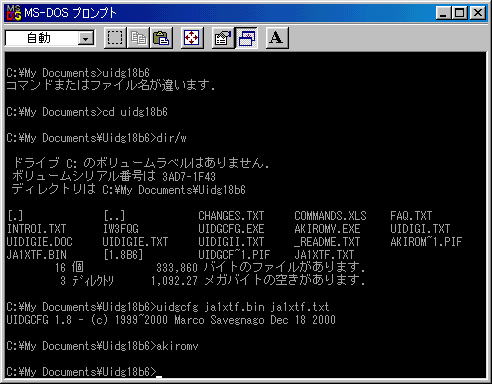Switch to full screen with the arrows icon

click(x=192, y=38)
